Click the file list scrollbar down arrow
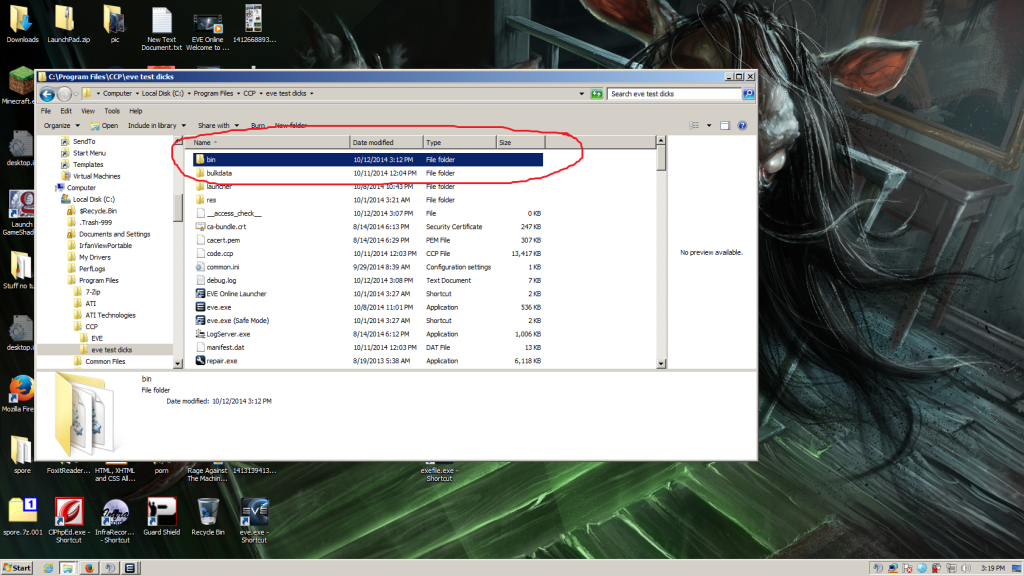Screen dimensions: 1024x576 (x=661, y=364)
